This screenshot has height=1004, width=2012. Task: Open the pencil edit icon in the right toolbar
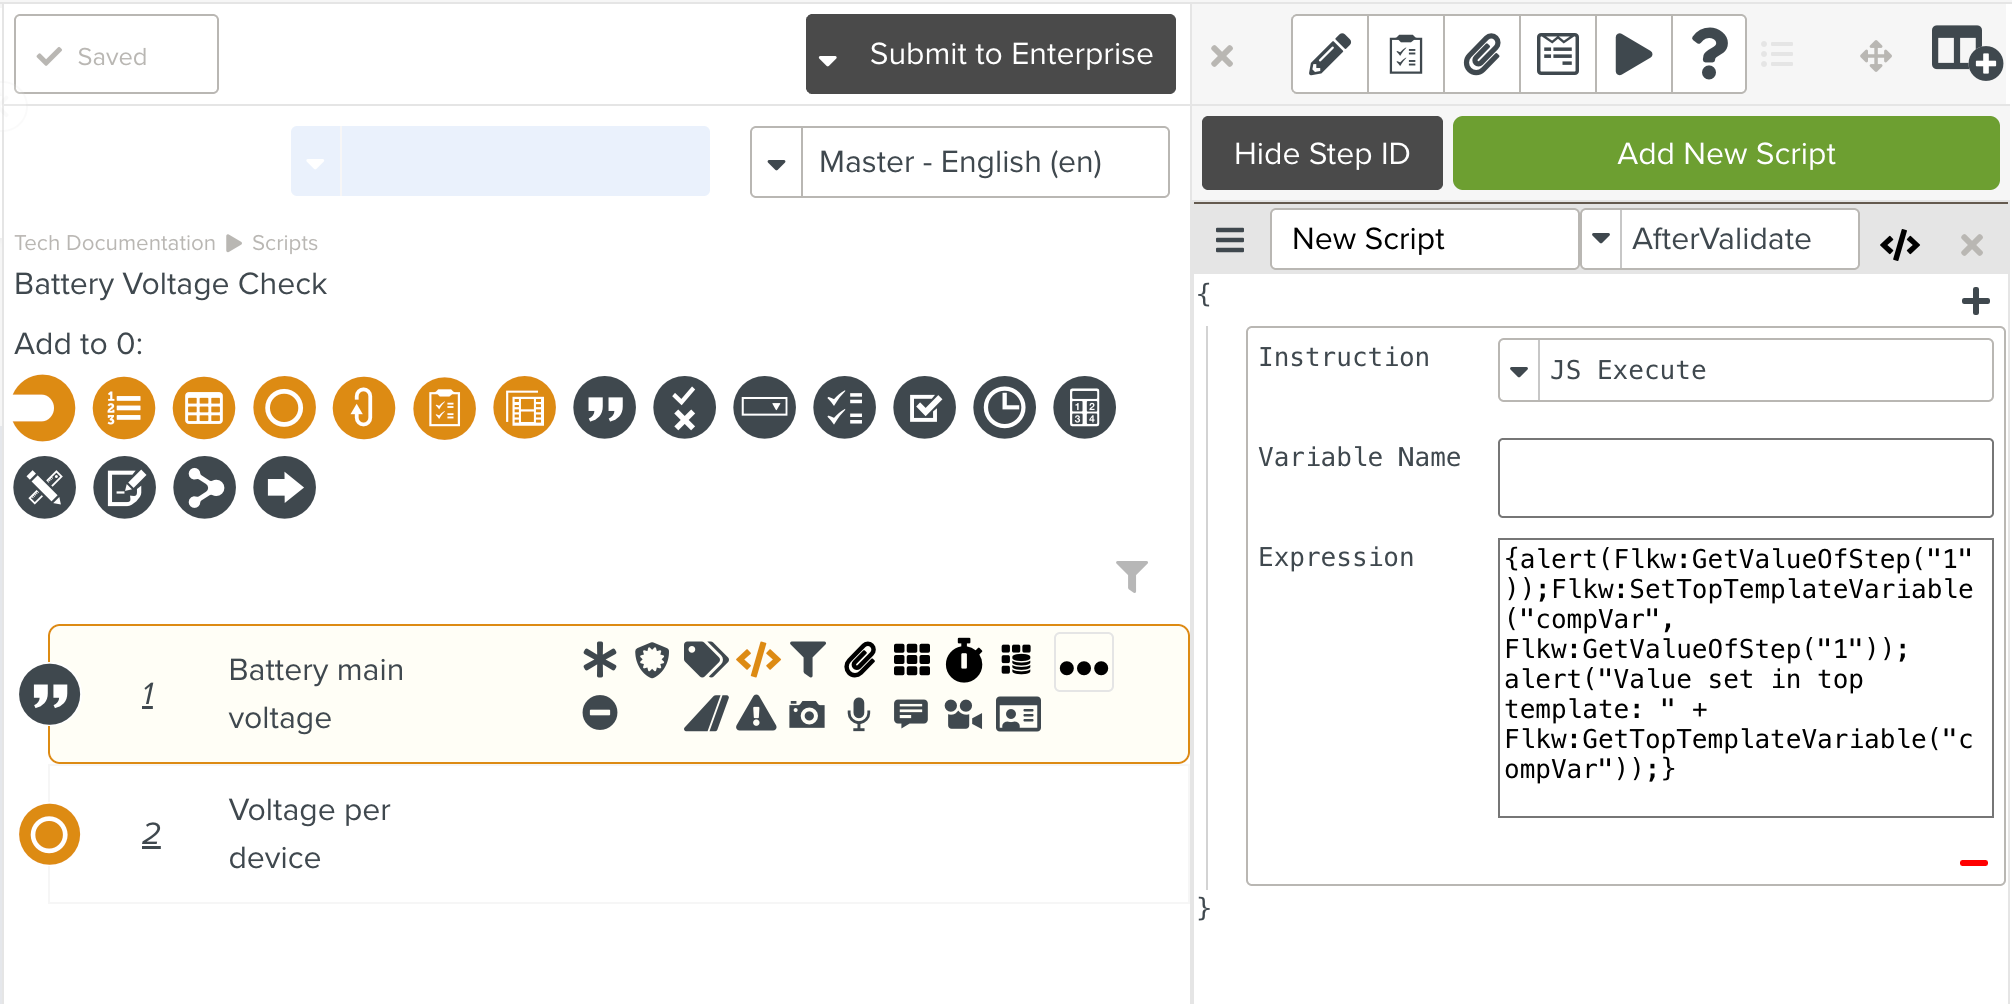click(1328, 54)
